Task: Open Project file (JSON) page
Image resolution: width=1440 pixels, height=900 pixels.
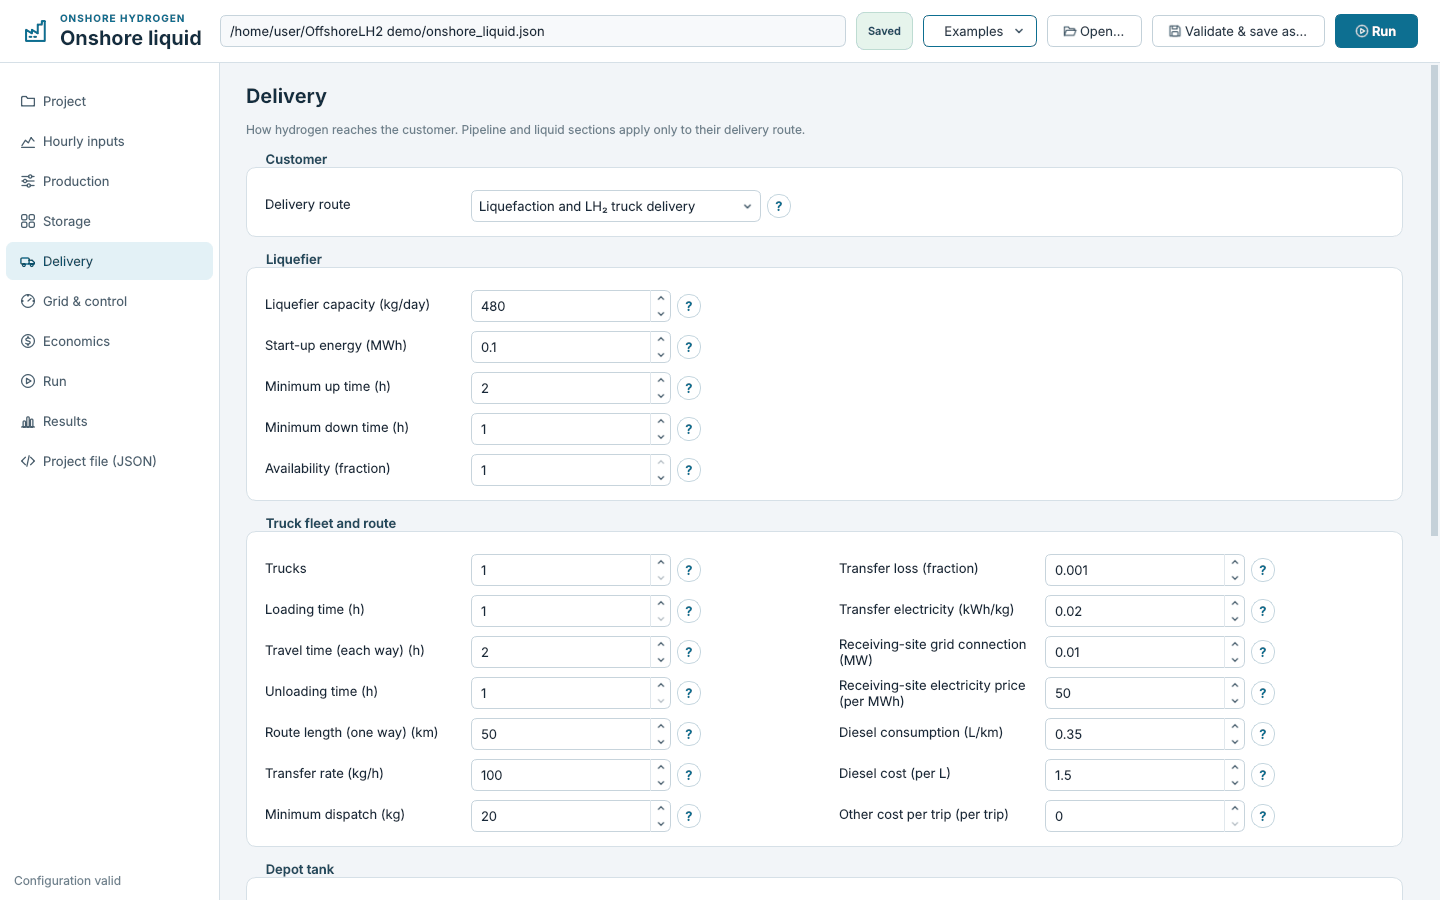Action: [110, 461]
